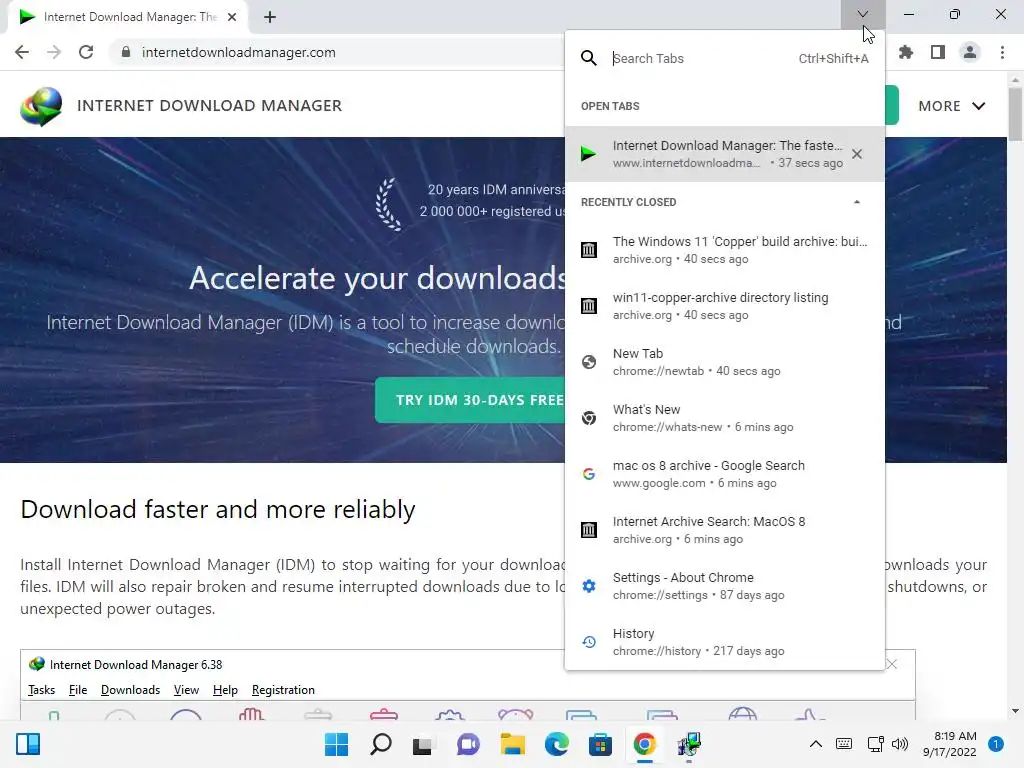
Task: Close the Internet Download Manager browser tab
Action: click(x=232, y=17)
